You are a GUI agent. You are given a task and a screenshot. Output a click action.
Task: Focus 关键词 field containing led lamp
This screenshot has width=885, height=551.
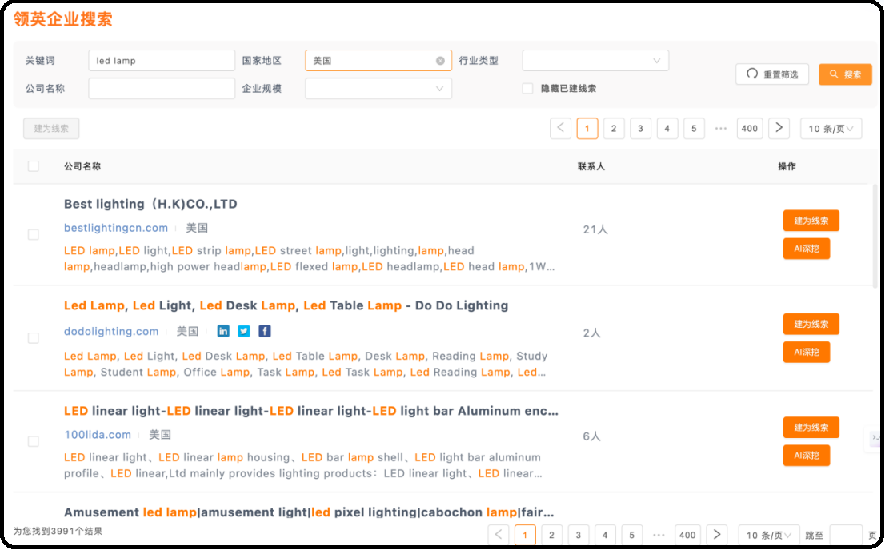161,60
